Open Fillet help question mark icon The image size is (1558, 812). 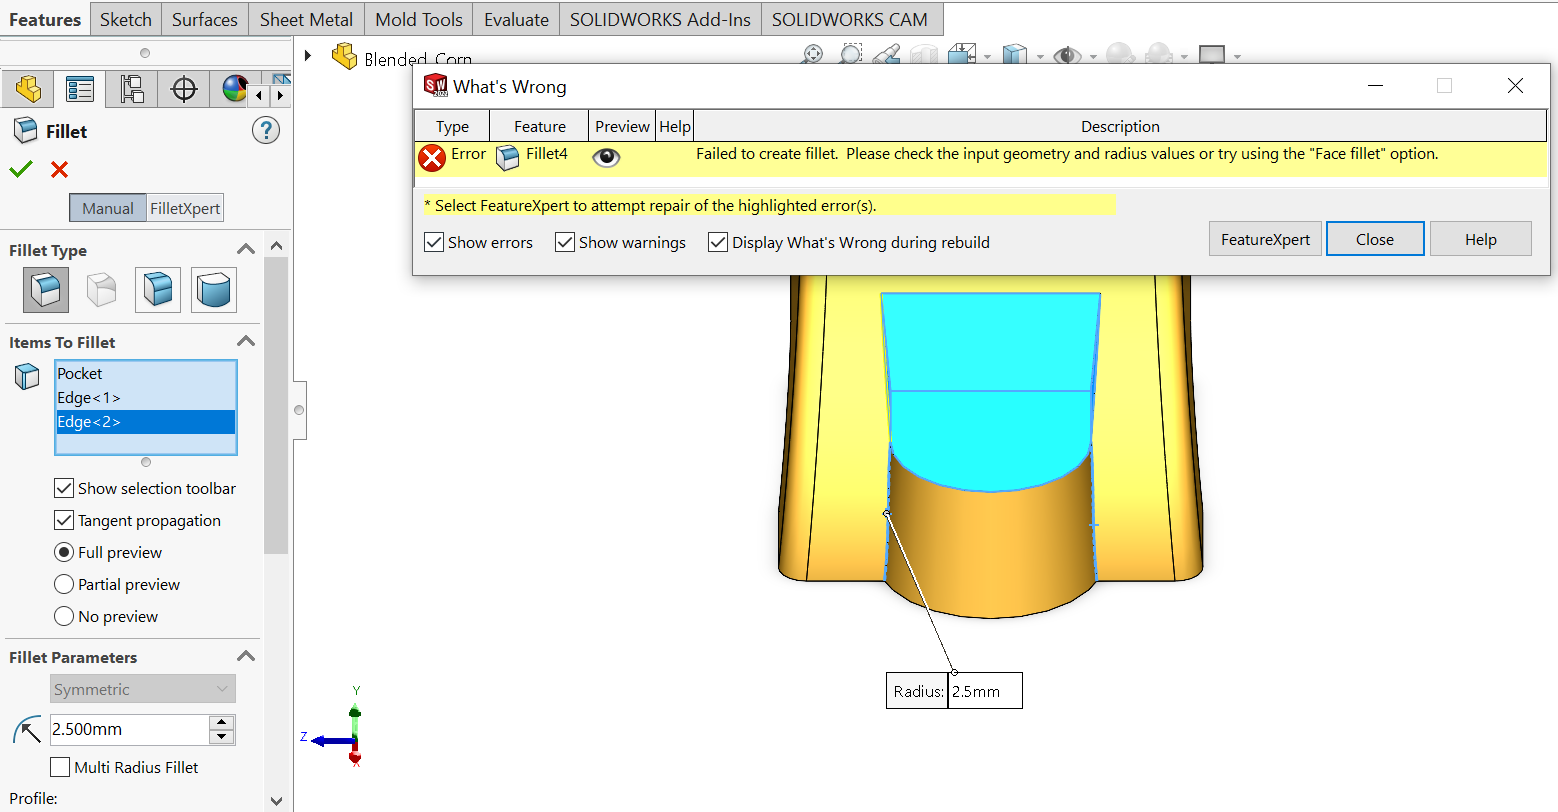(265, 130)
